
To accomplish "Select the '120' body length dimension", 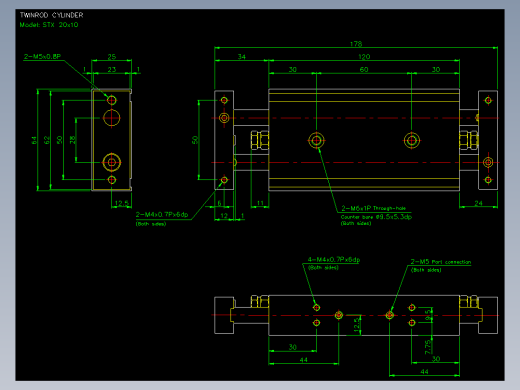I will click(x=364, y=56).
